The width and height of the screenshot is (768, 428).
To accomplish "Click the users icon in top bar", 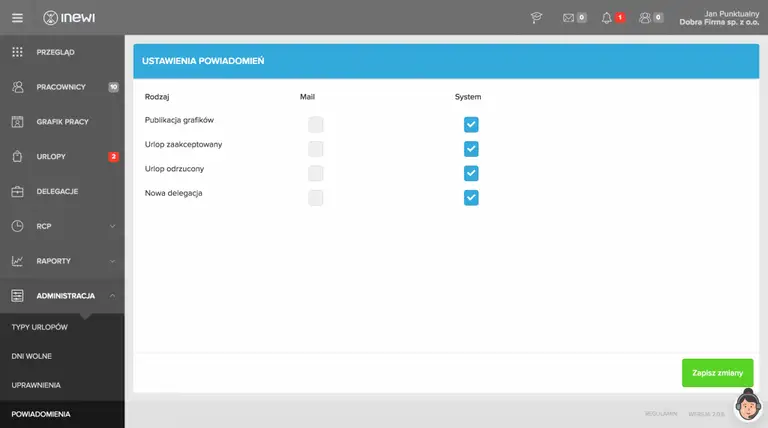I will point(645,17).
